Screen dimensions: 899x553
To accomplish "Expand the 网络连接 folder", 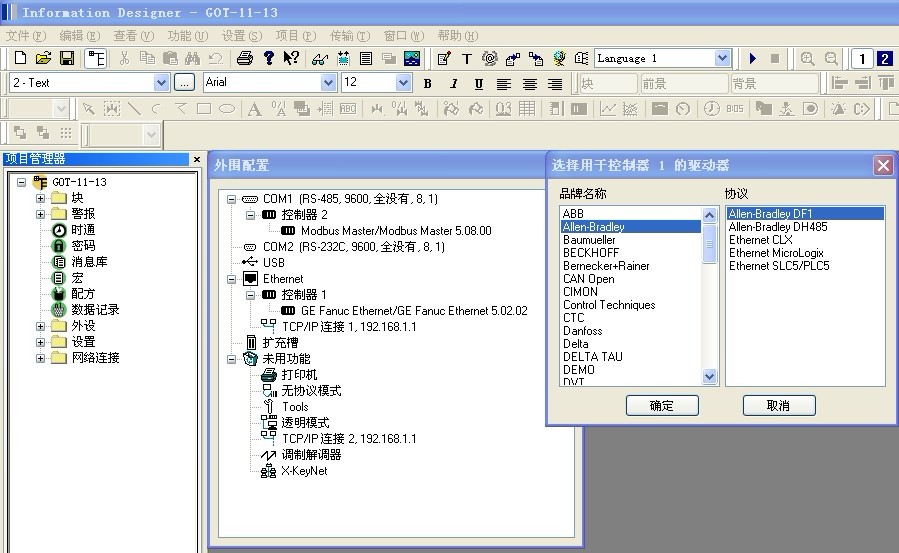I will (x=40, y=358).
